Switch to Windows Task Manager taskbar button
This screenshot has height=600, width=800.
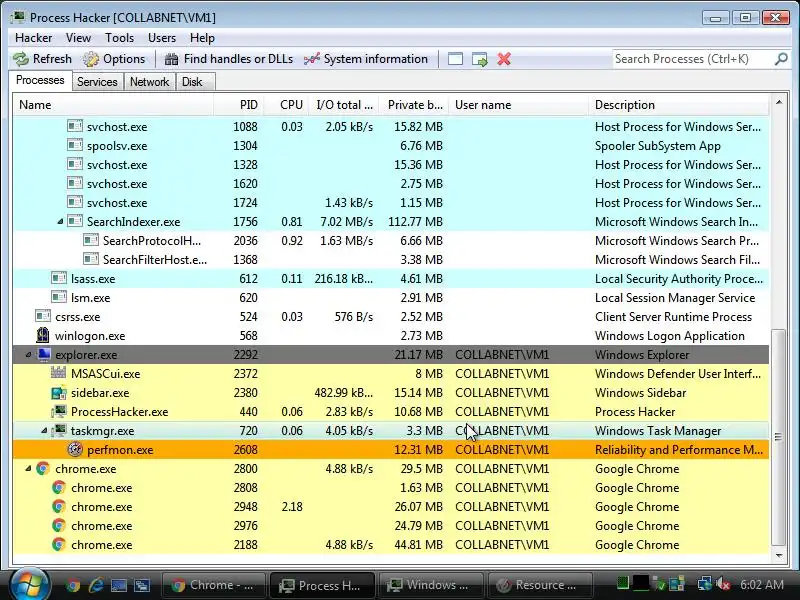click(x=431, y=585)
